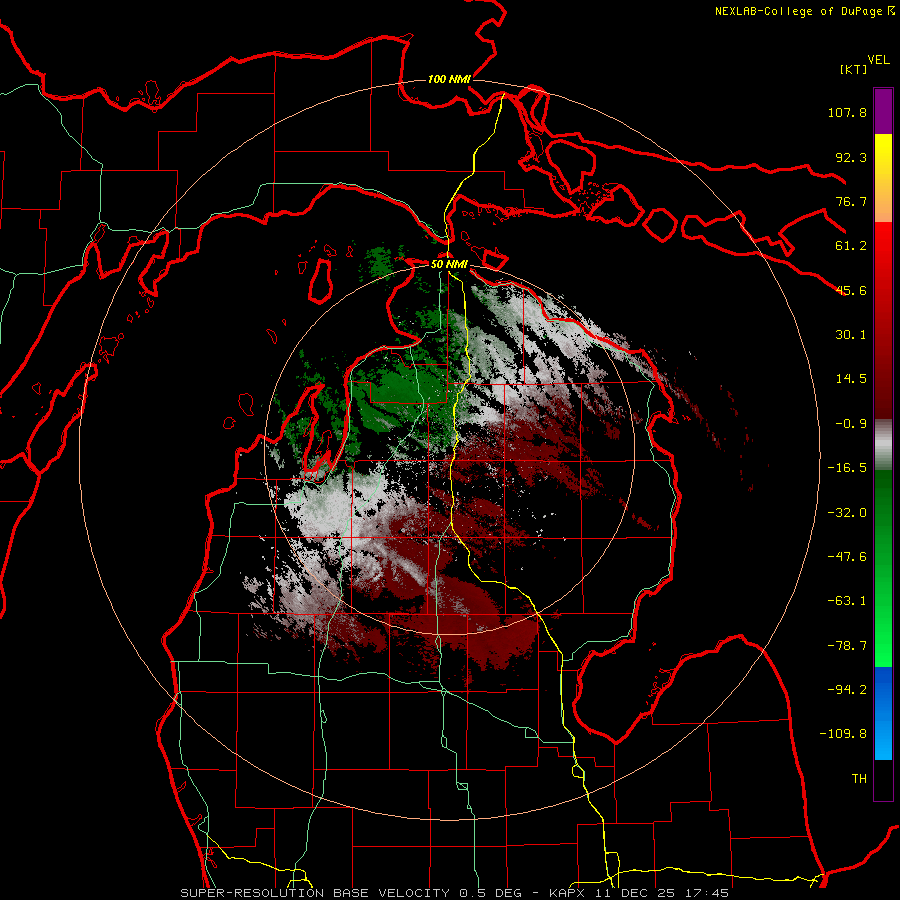Click the 50 NMI range ring label
The image size is (900, 900).
point(449,265)
